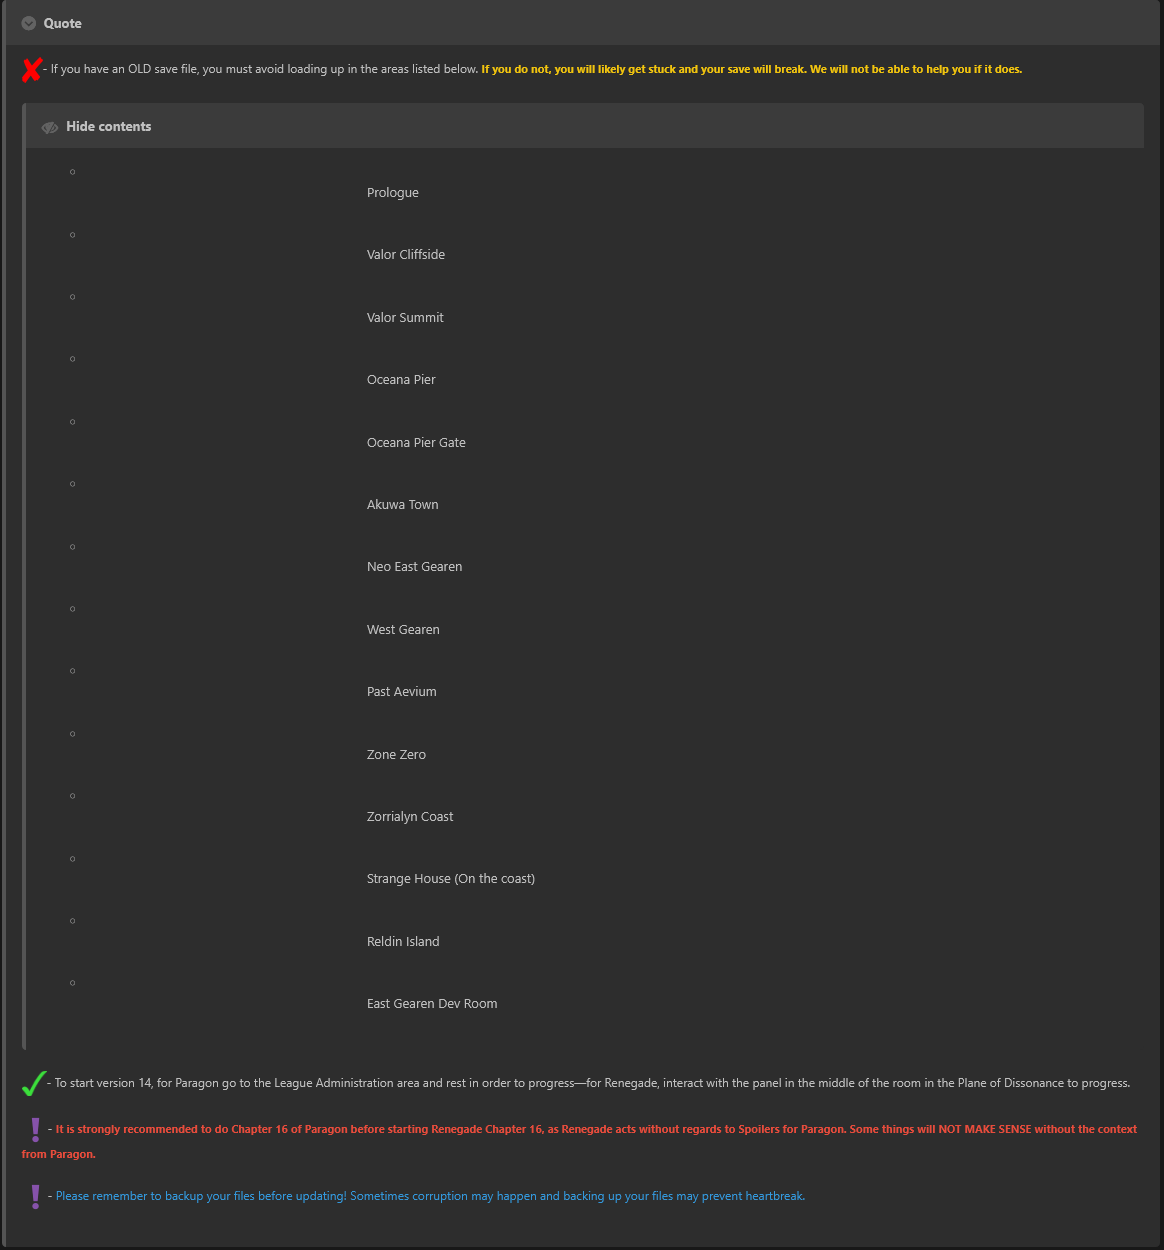1164x1250 pixels.
Task: Click the green checkmark icon
Action: tap(34, 1083)
